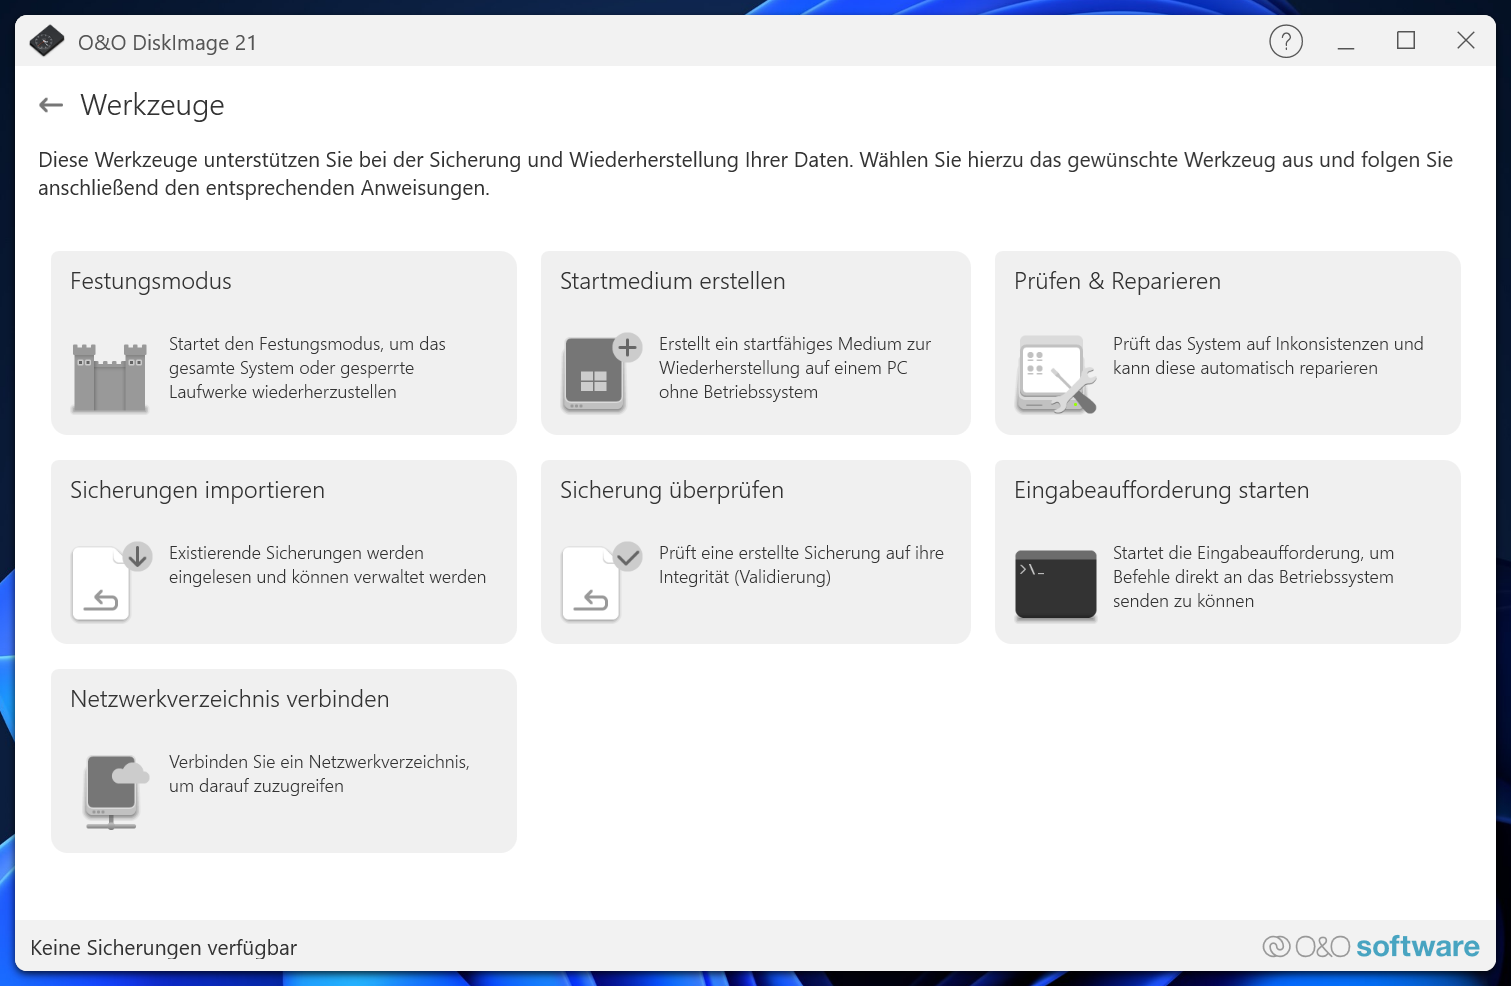Open Netzwerkverzeichnis verbinden
This screenshot has height=986, width=1511.
tap(283, 761)
